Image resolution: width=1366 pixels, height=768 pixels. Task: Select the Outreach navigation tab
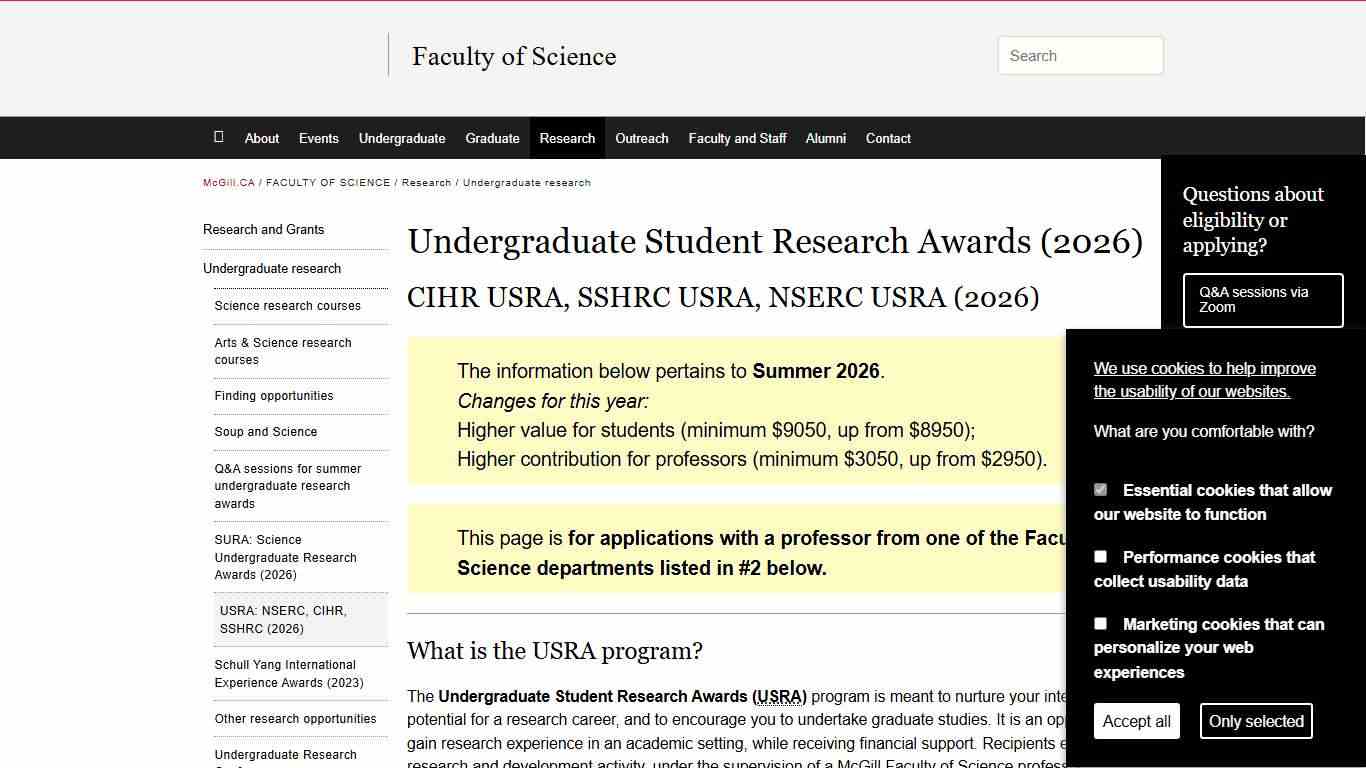point(642,138)
